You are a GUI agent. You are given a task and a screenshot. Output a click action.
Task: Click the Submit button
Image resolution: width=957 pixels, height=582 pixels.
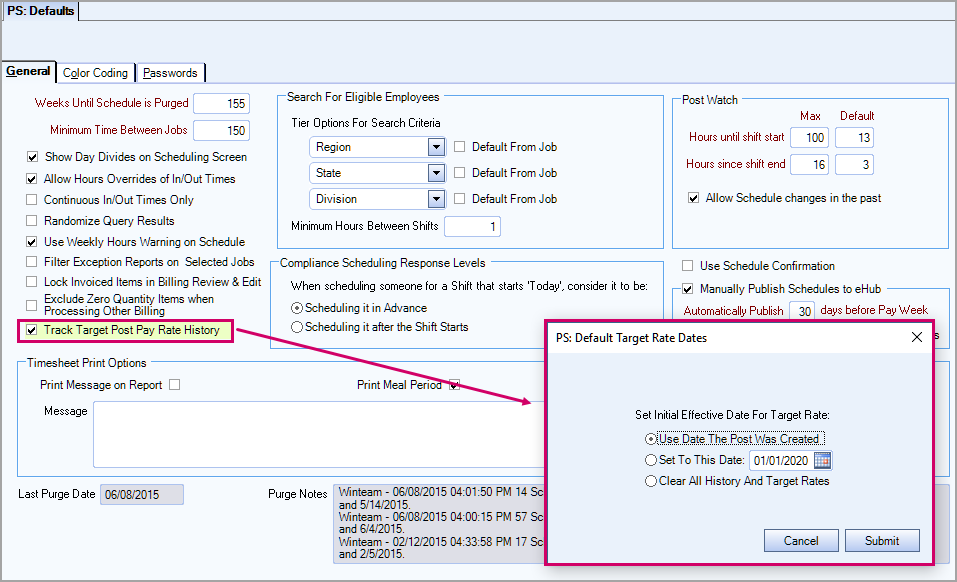click(x=881, y=541)
